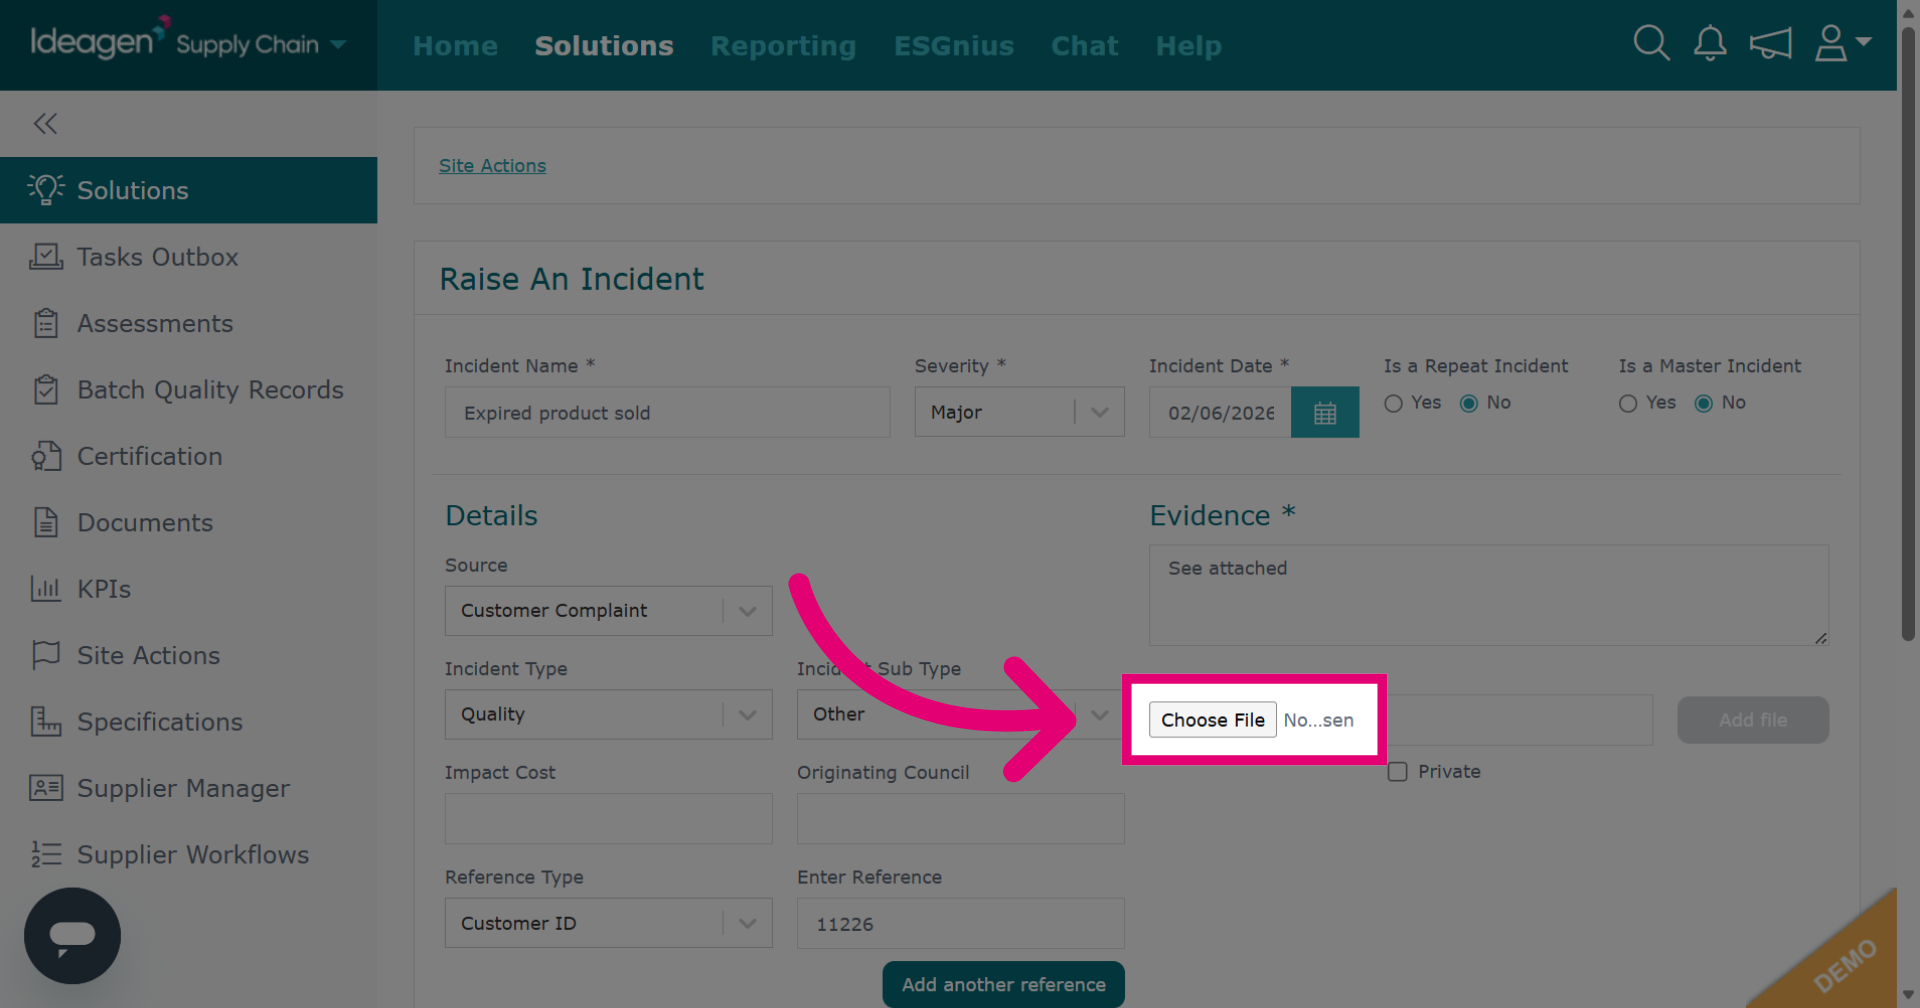Click the Choose File button
The width and height of the screenshot is (1920, 1008).
tap(1213, 720)
